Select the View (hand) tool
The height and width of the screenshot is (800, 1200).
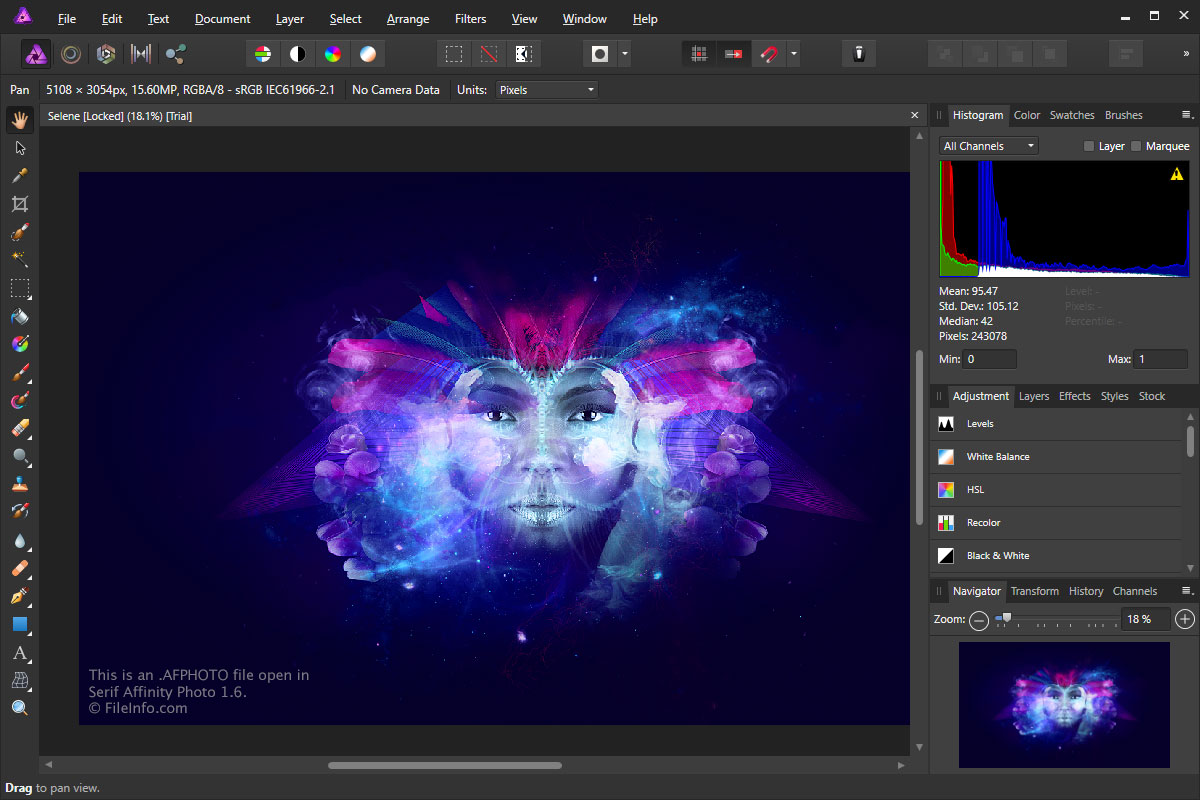pos(20,120)
